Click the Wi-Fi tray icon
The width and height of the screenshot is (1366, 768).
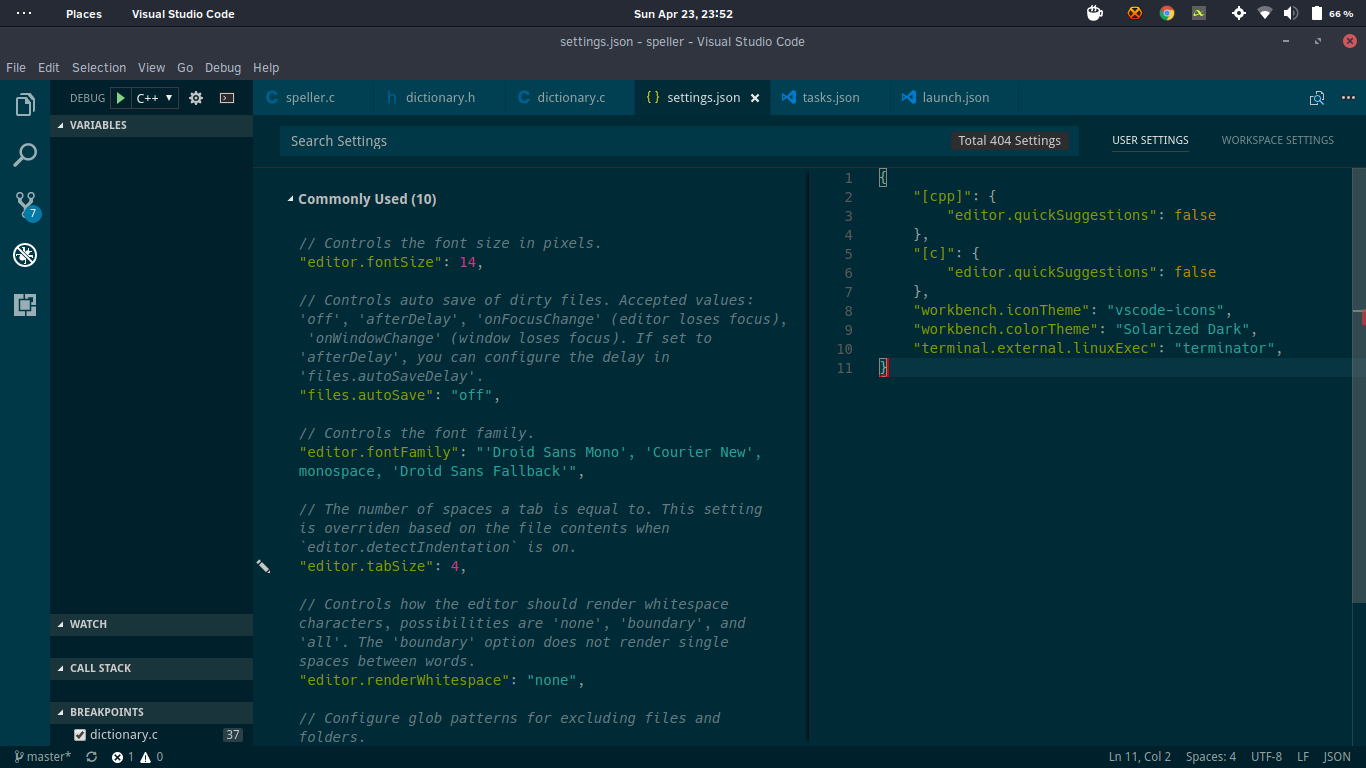coord(1265,13)
